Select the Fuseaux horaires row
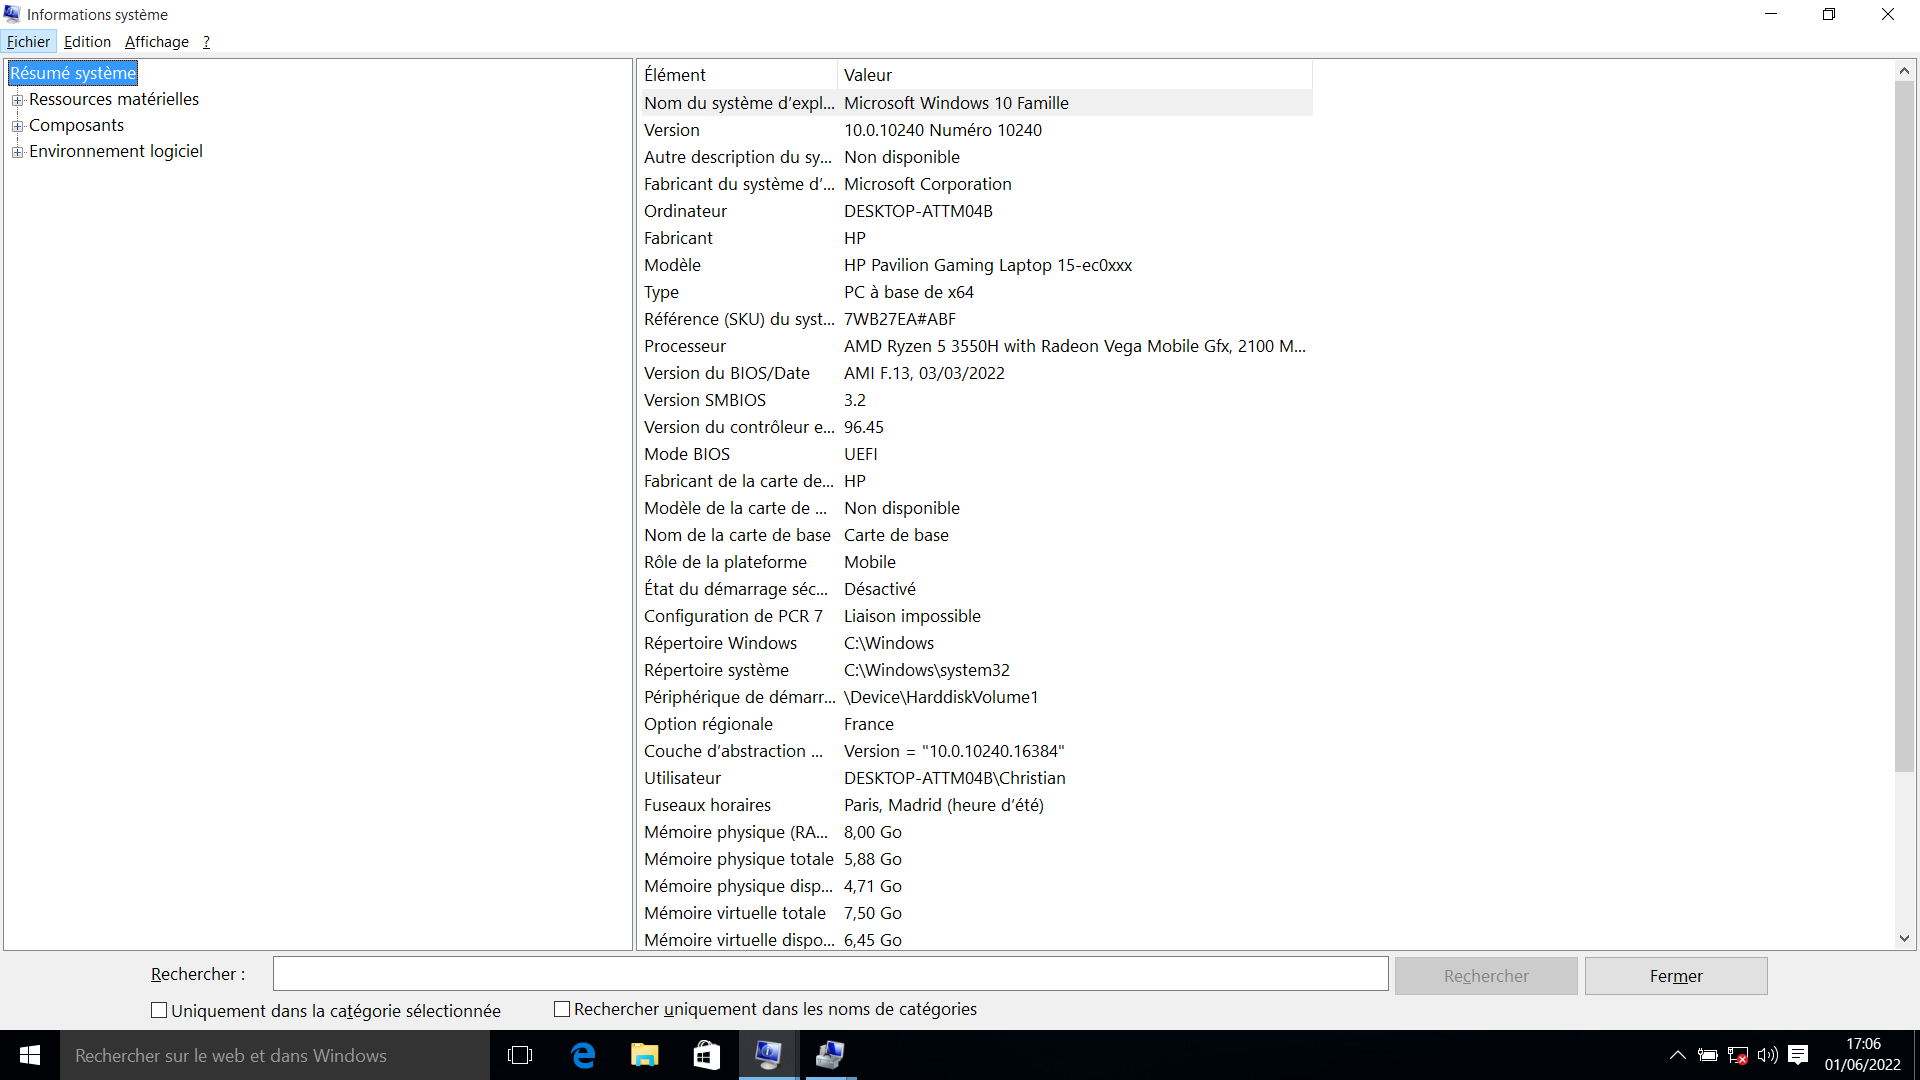Screen dimensions: 1920x1080 coord(976,805)
